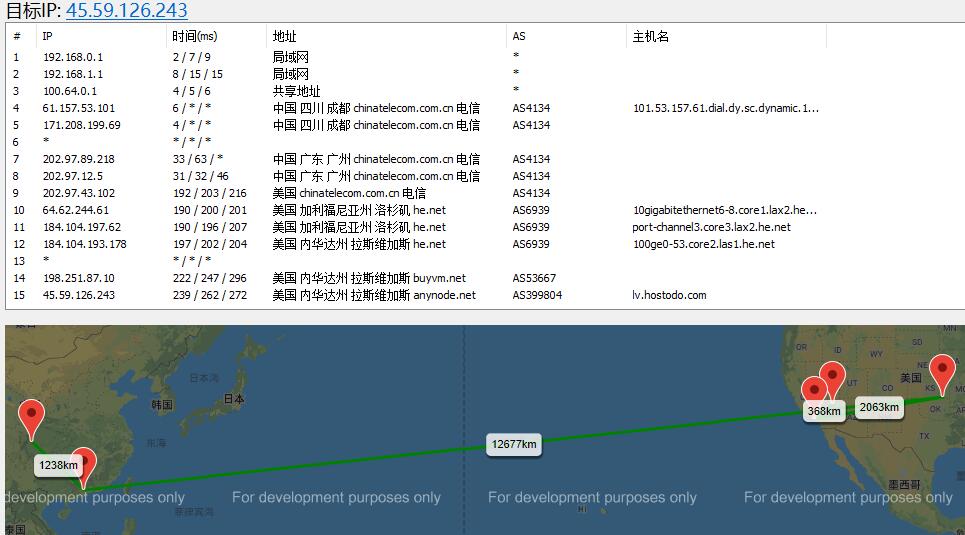Select hop 14 IP 198.251.87.10
This screenshot has height=535, width=965.
(x=79, y=278)
